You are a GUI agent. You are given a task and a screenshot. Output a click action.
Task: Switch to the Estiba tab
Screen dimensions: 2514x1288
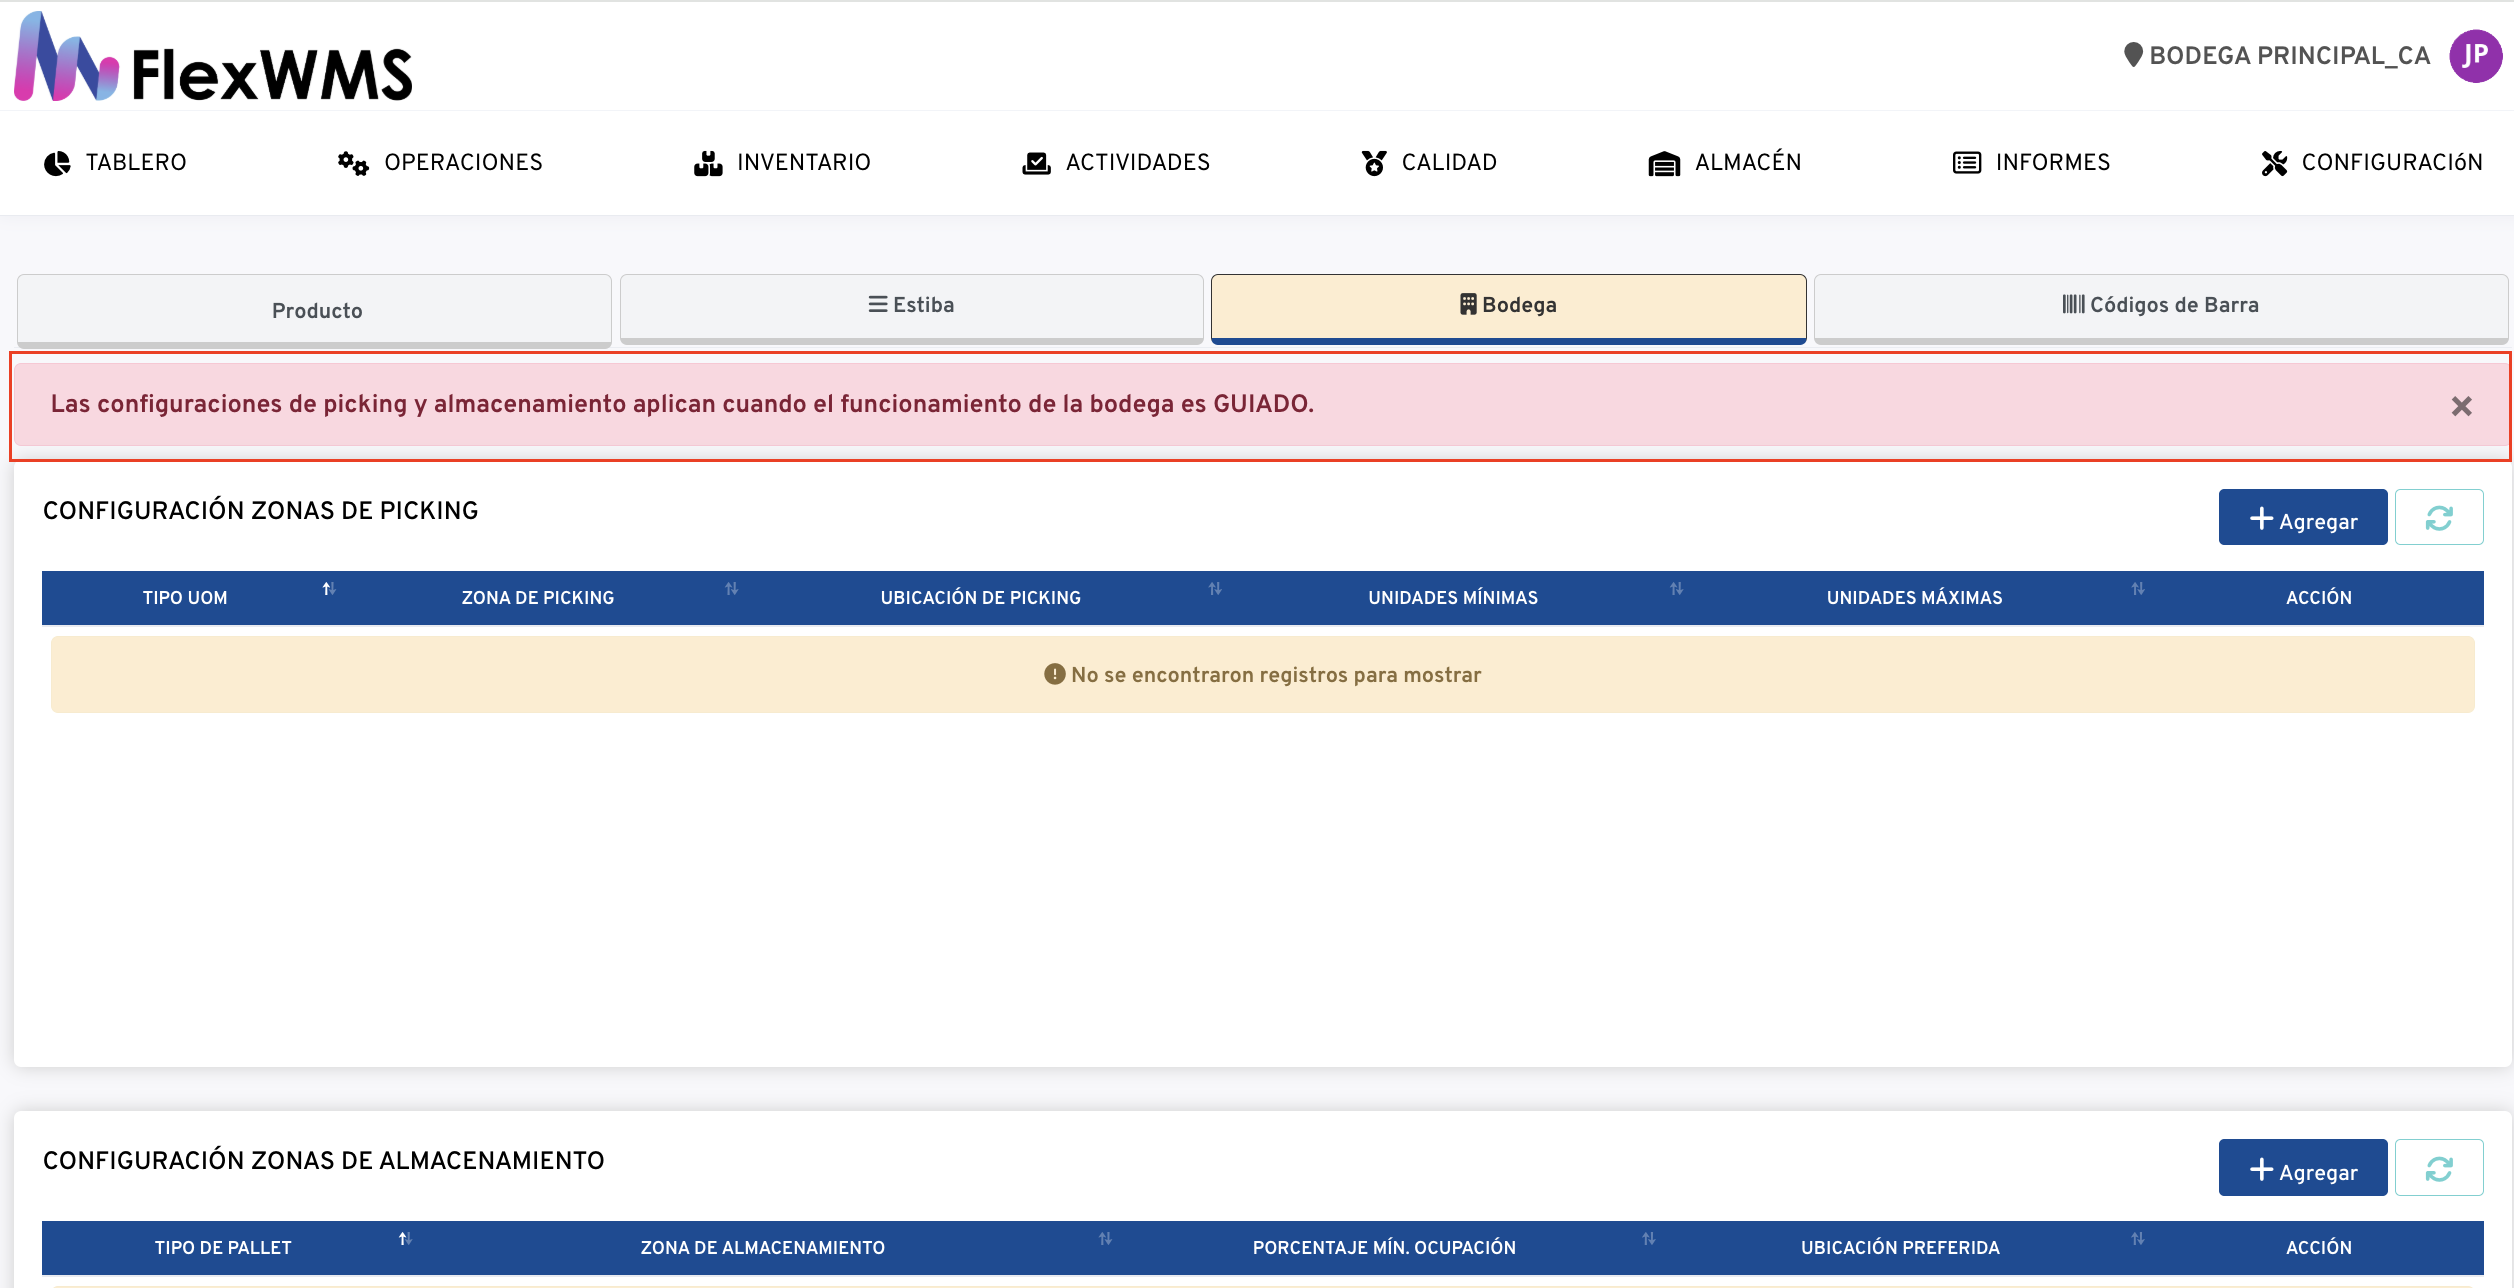911,306
